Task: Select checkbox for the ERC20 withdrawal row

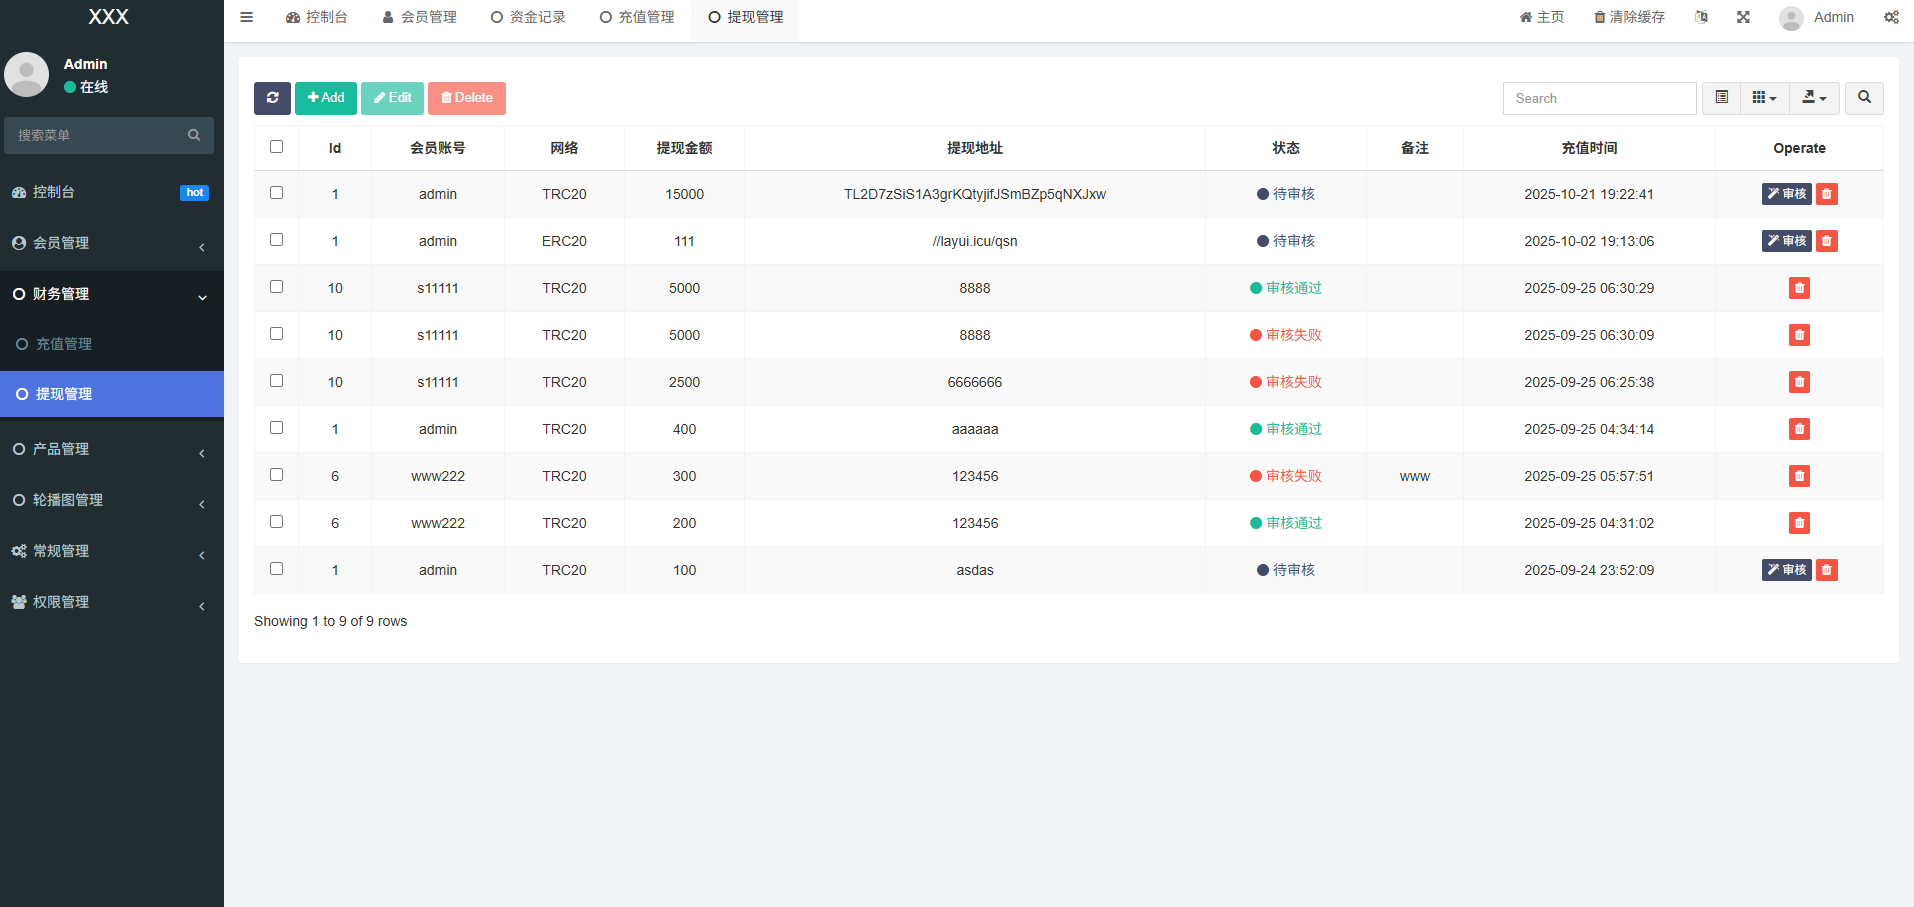Action: [x=277, y=240]
